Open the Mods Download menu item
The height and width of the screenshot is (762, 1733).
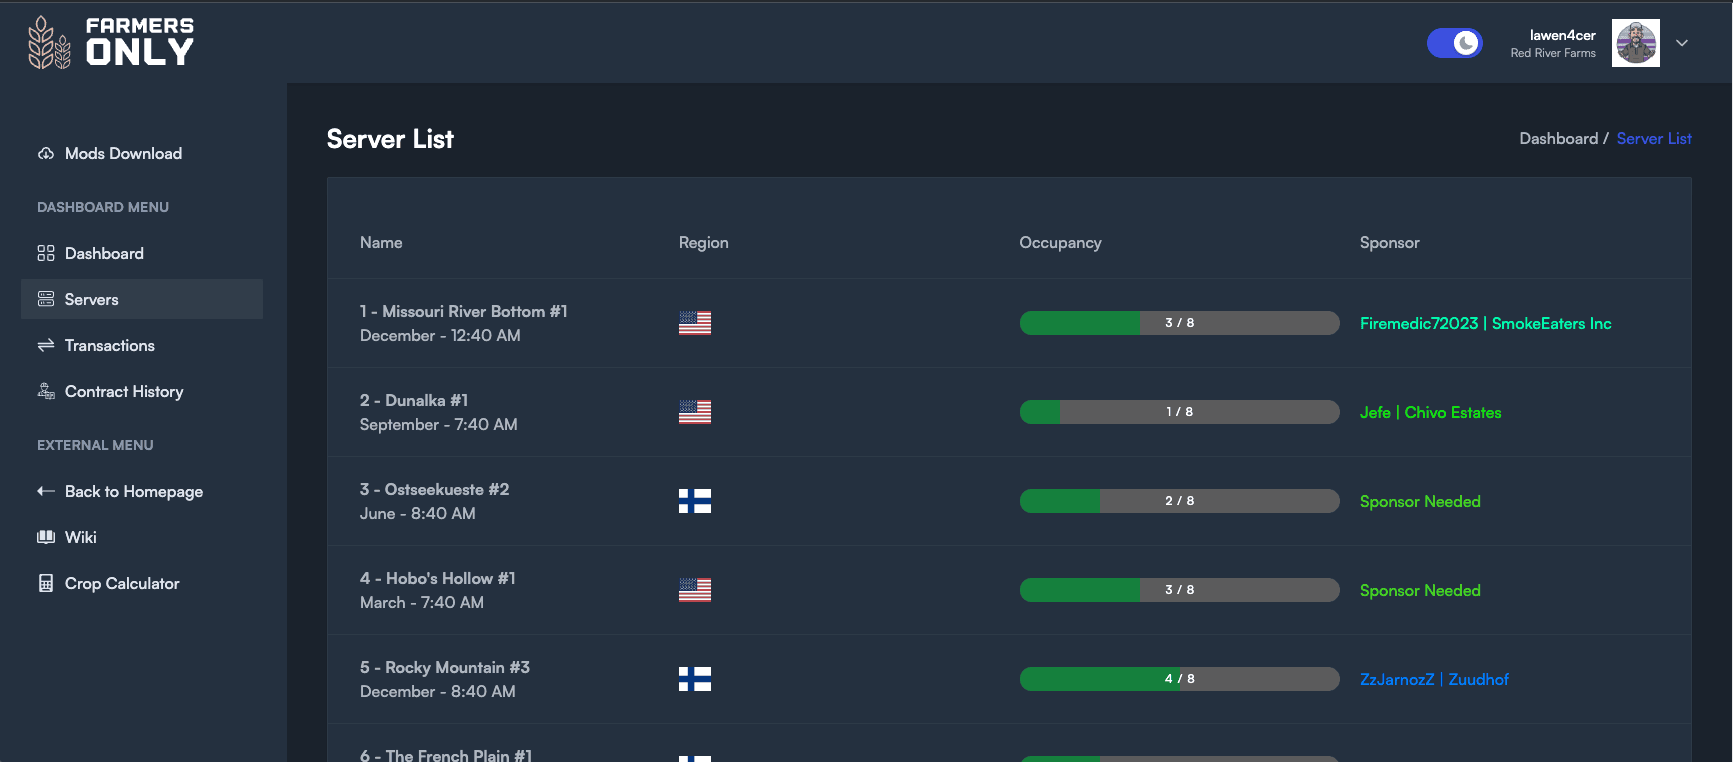coord(123,153)
